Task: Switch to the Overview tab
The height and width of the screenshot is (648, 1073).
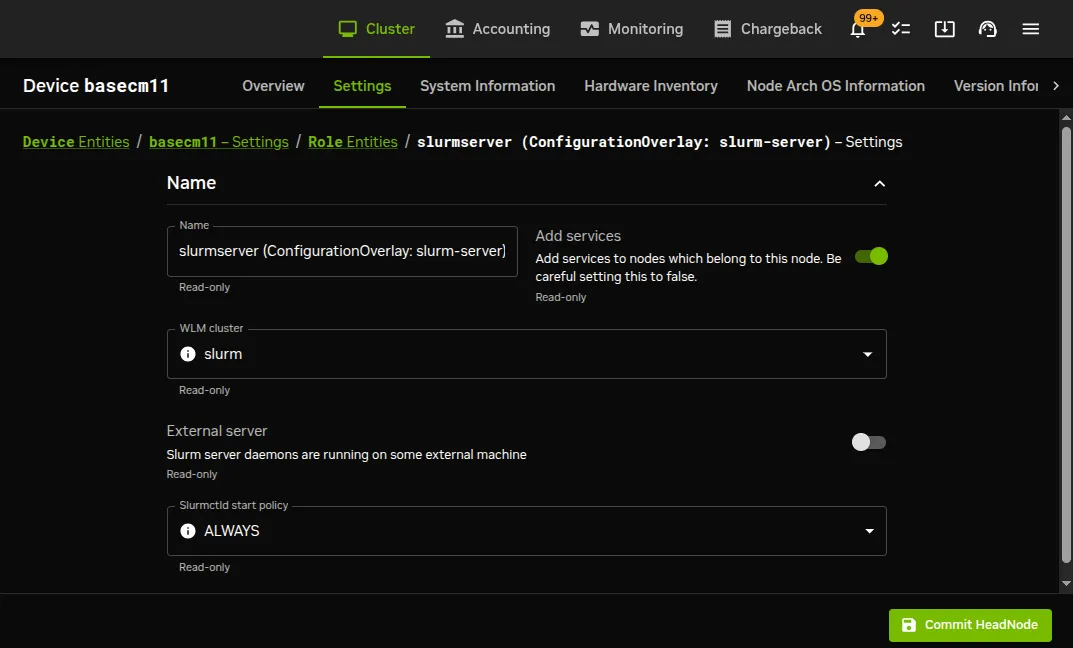Action: click(273, 86)
